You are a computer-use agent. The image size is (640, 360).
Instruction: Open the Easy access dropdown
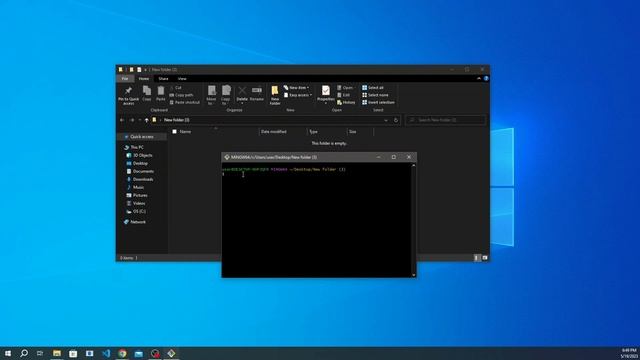tap(298, 95)
